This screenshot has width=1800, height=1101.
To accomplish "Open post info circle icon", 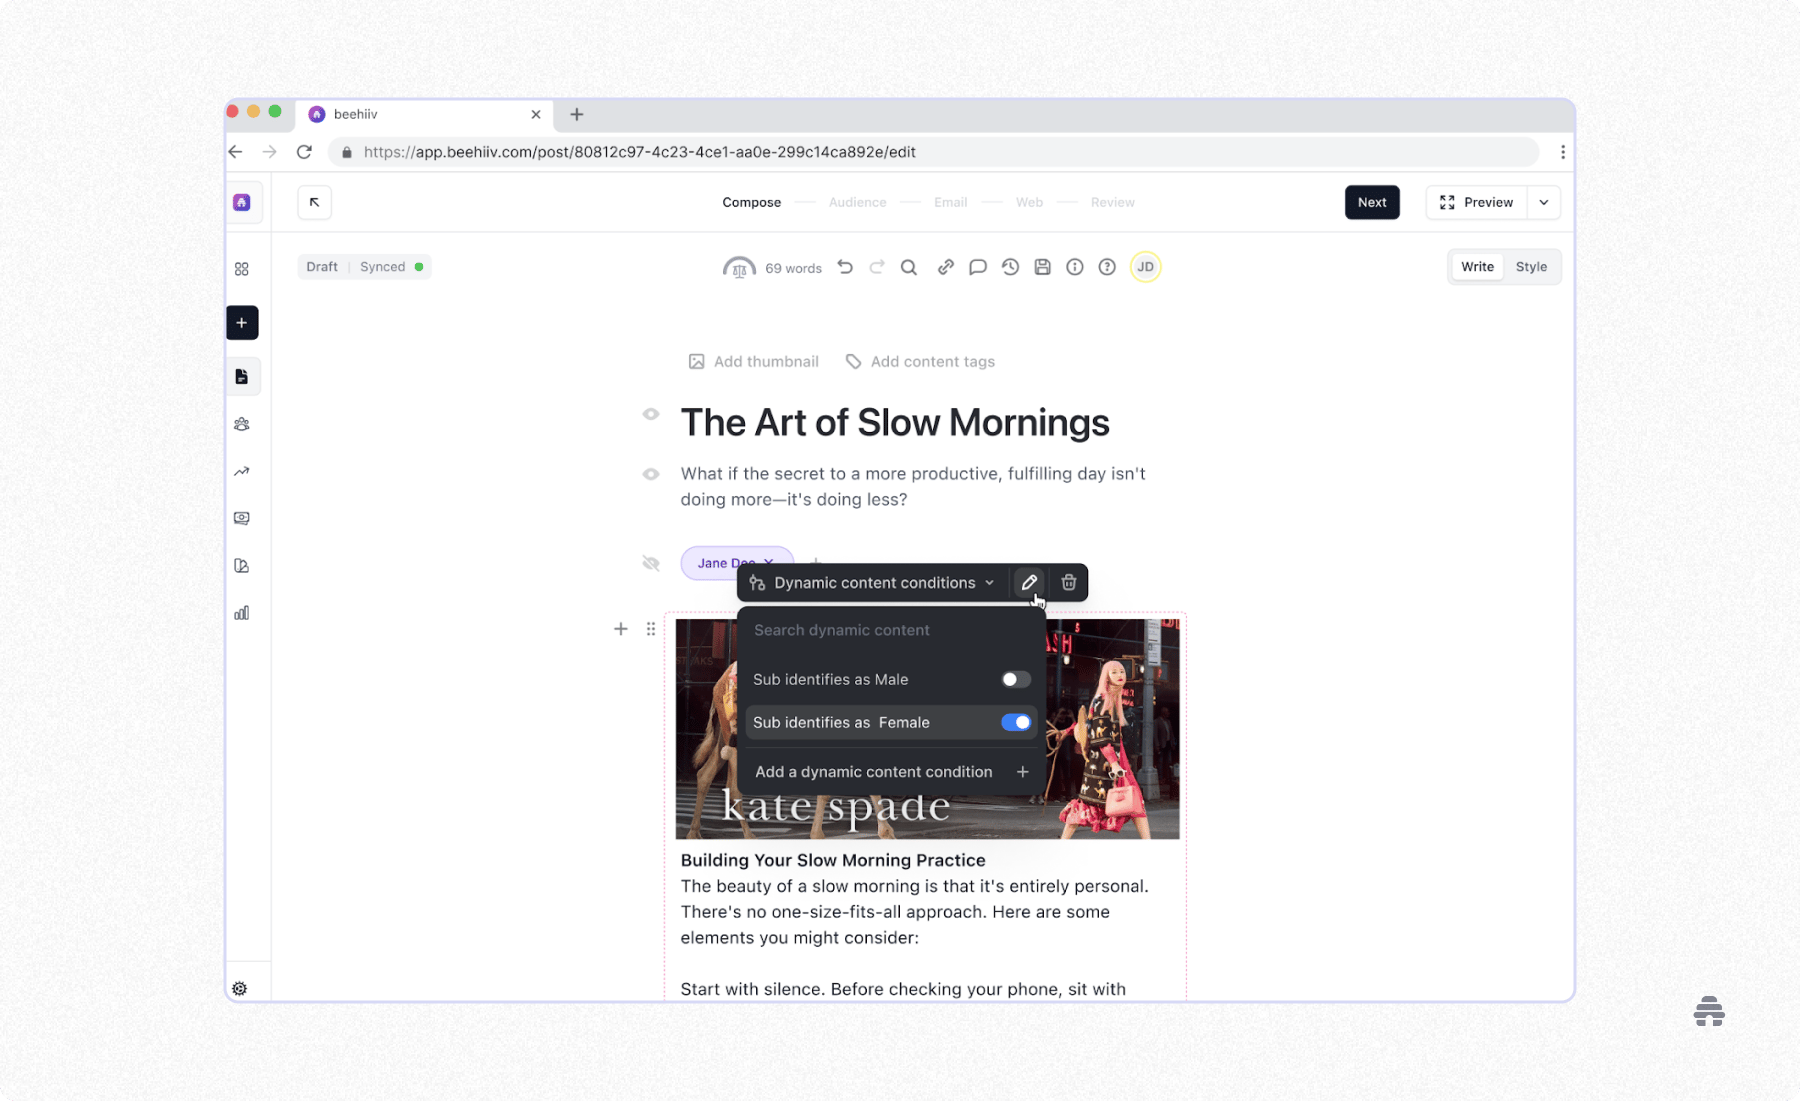I will [1075, 267].
